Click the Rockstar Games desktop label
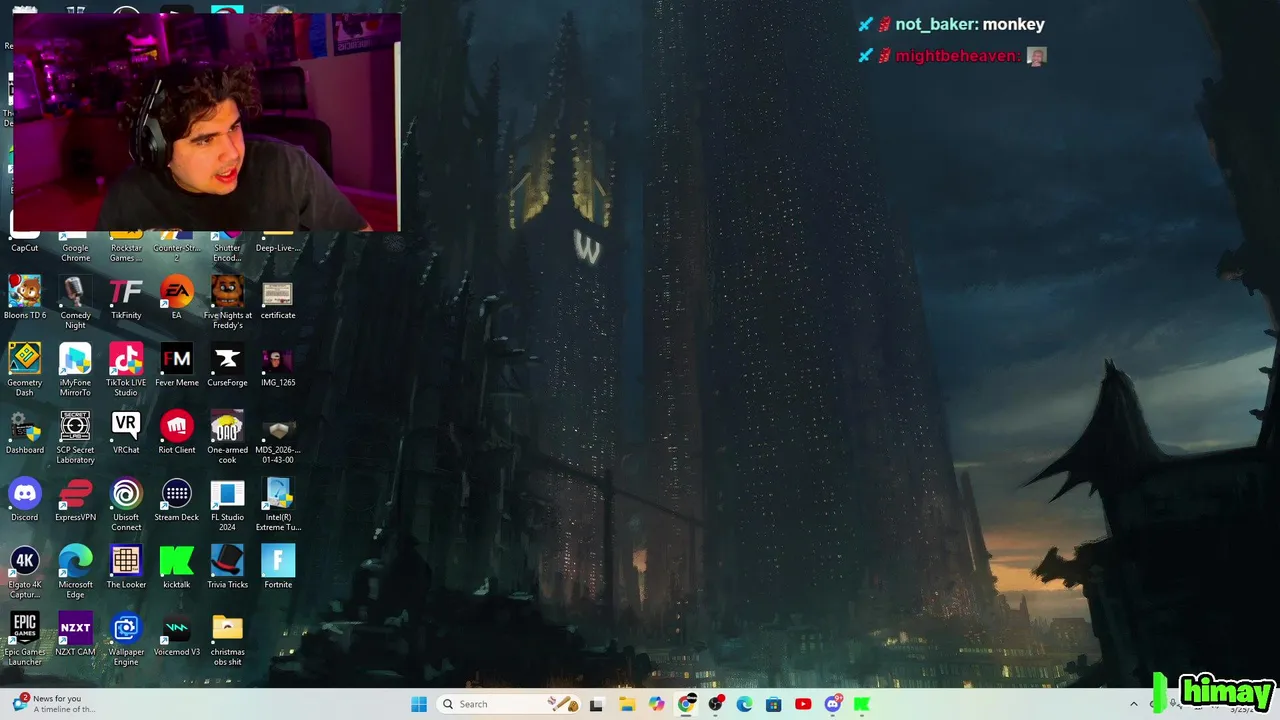Image resolution: width=1280 pixels, height=720 pixels. click(126, 253)
